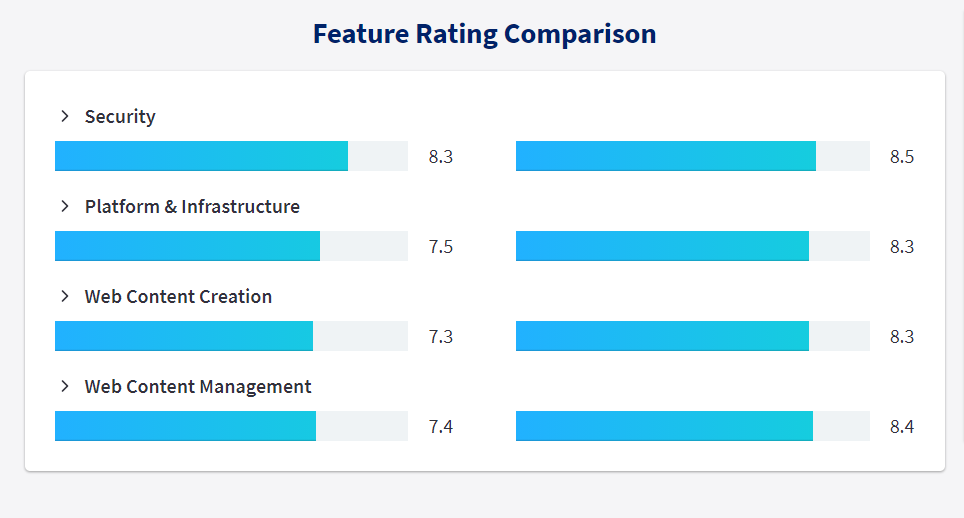This screenshot has height=518, width=964.
Task: Click right Platform & Infrastructure bar
Action: [693, 246]
